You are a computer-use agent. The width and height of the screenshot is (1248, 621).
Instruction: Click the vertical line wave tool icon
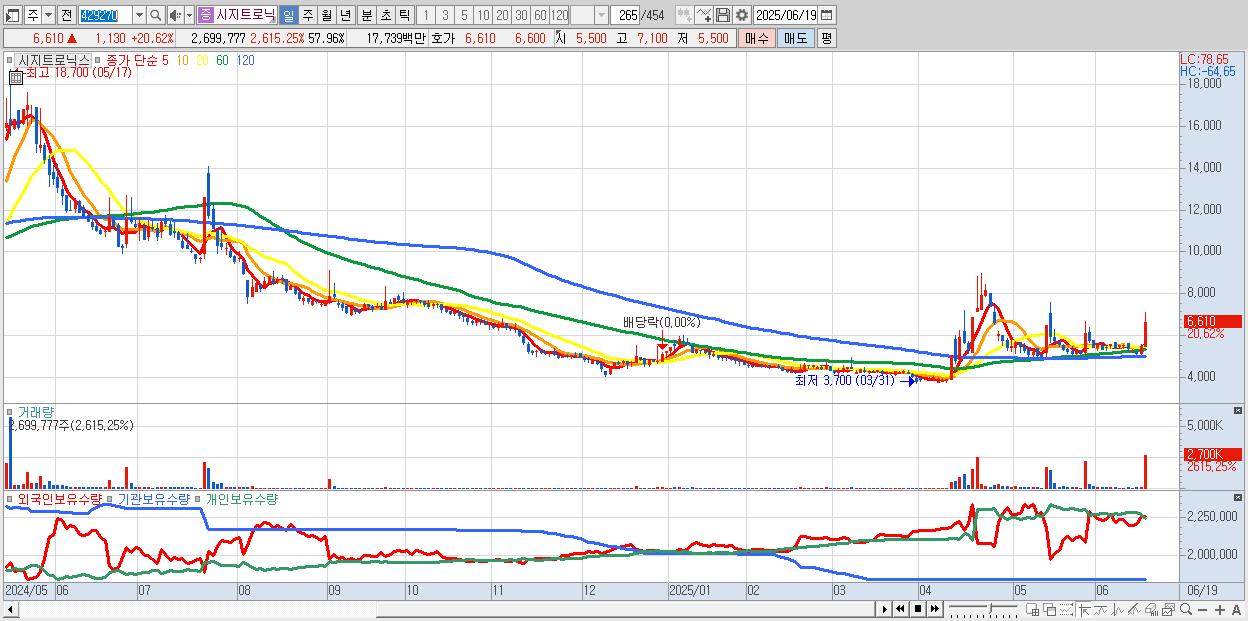point(1117,609)
